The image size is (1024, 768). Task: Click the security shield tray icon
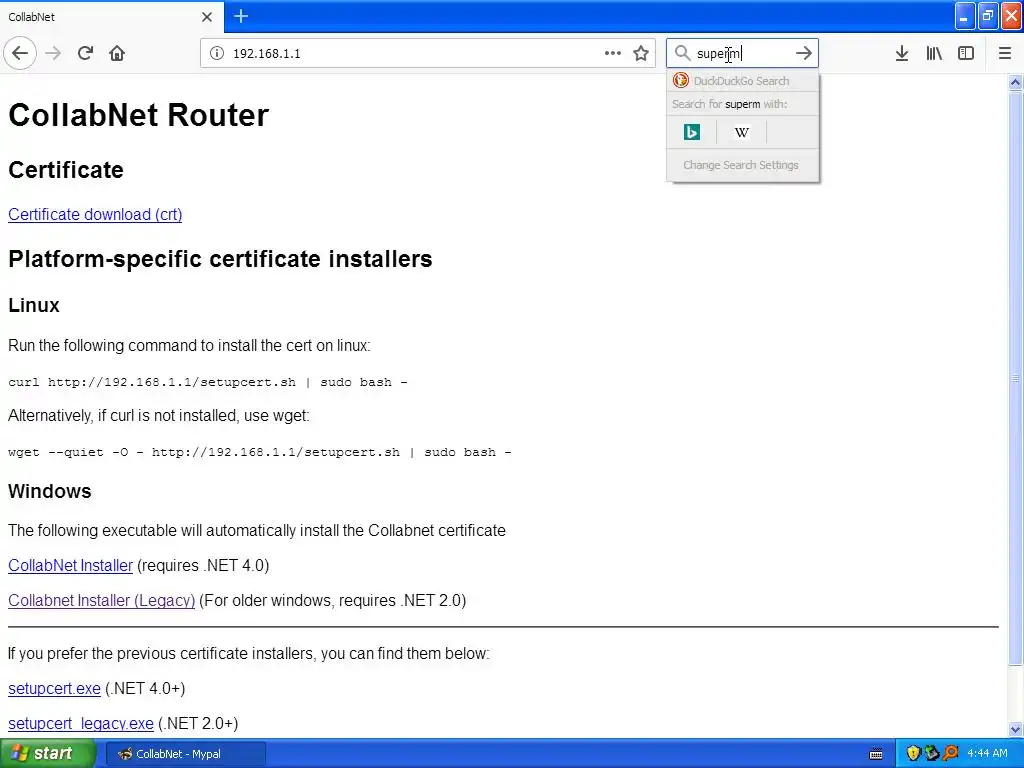914,754
